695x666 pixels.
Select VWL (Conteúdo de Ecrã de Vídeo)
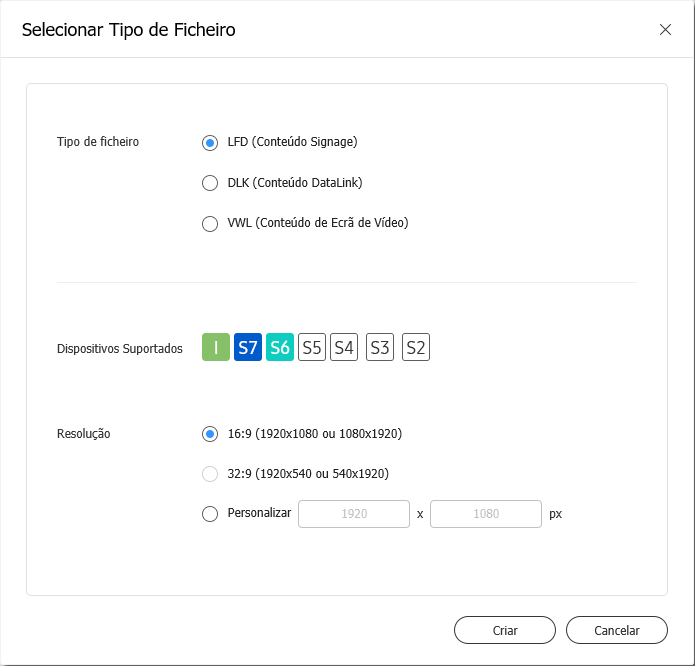(210, 224)
